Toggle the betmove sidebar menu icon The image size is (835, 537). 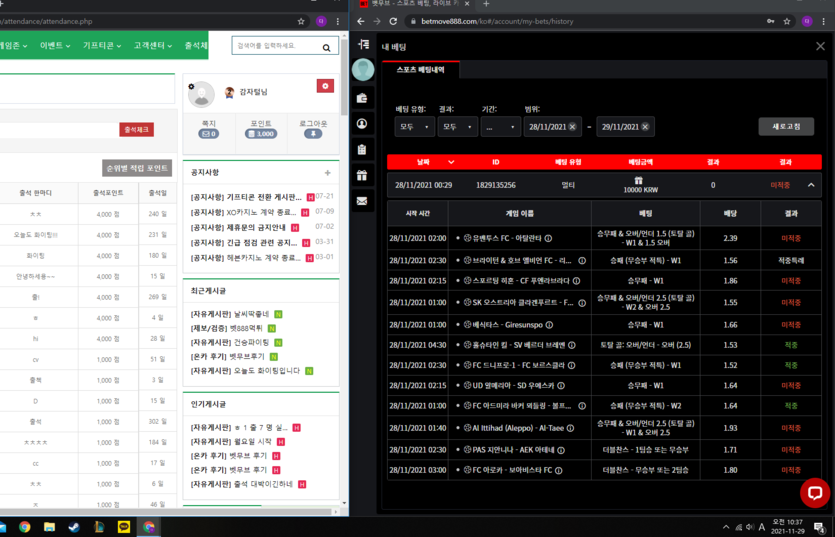pos(364,44)
